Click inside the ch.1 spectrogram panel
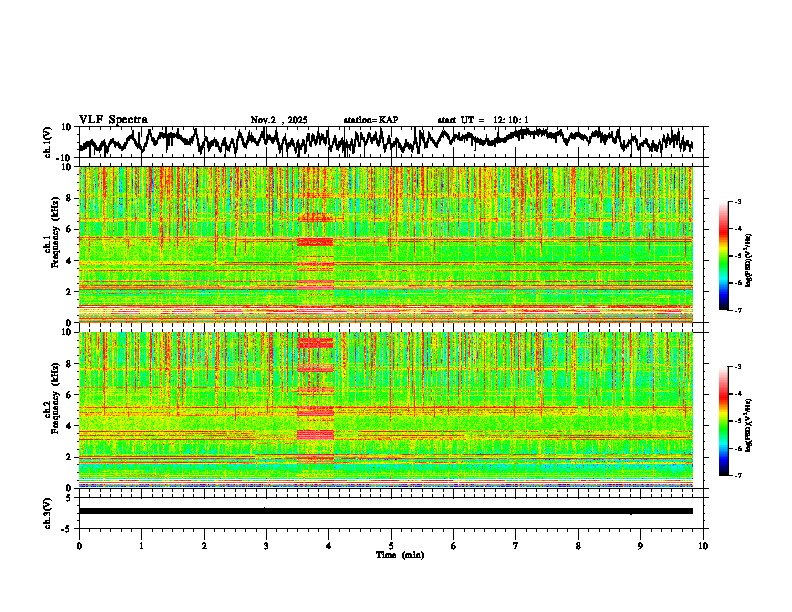792x612 pixels. coord(386,244)
